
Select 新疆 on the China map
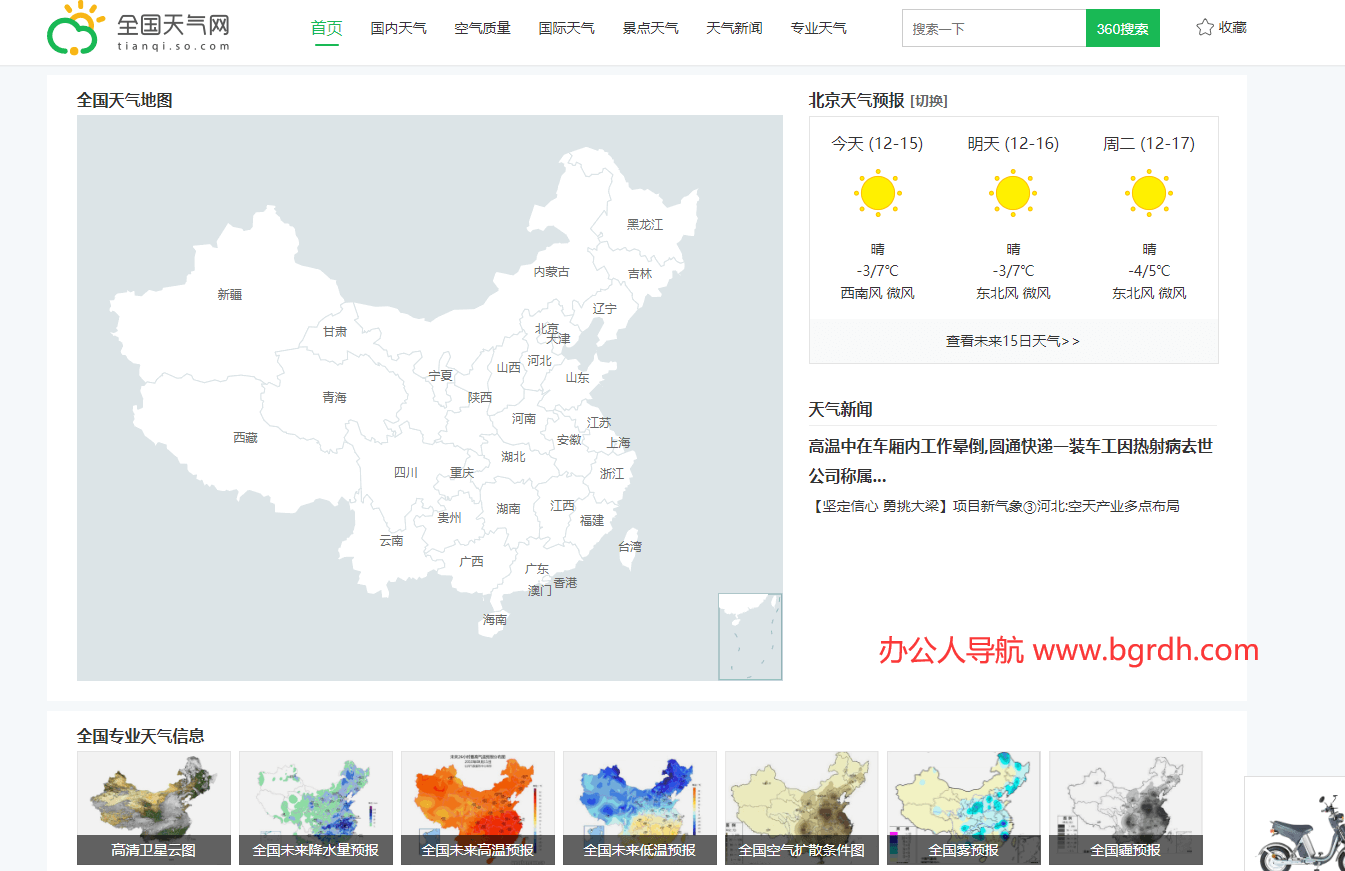[231, 294]
